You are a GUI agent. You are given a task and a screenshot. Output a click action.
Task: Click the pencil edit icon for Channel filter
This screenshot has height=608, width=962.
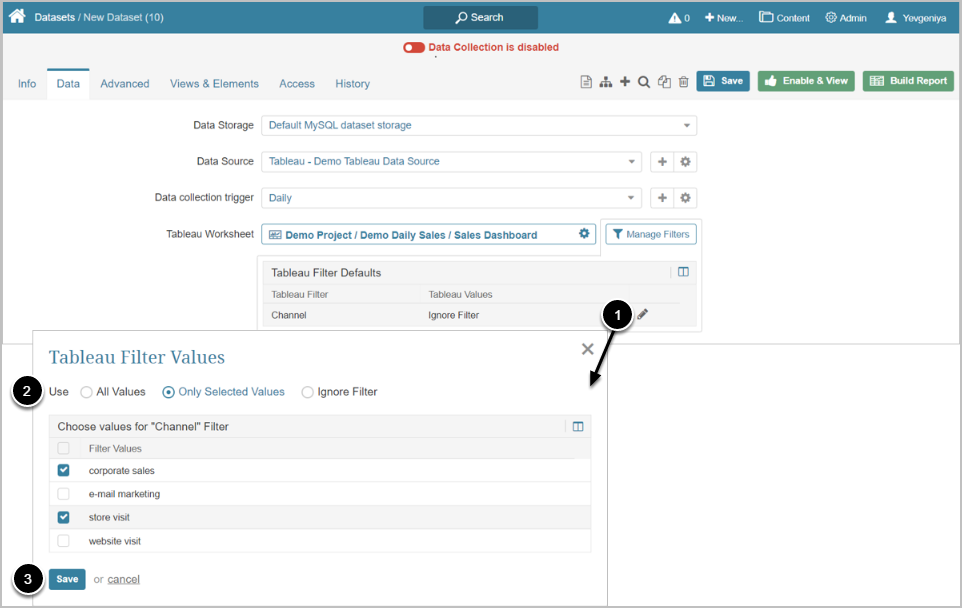pos(643,314)
